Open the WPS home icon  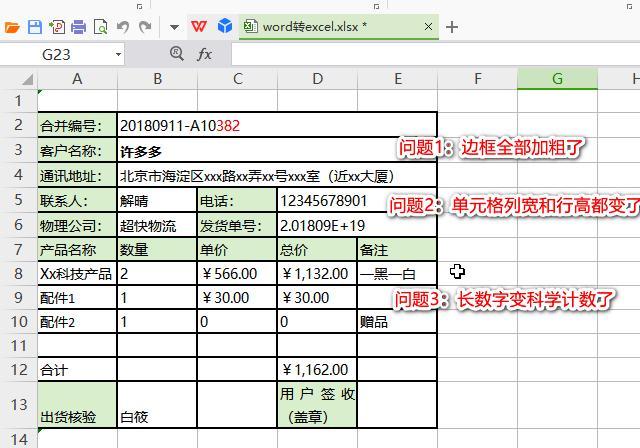[x=199, y=27]
